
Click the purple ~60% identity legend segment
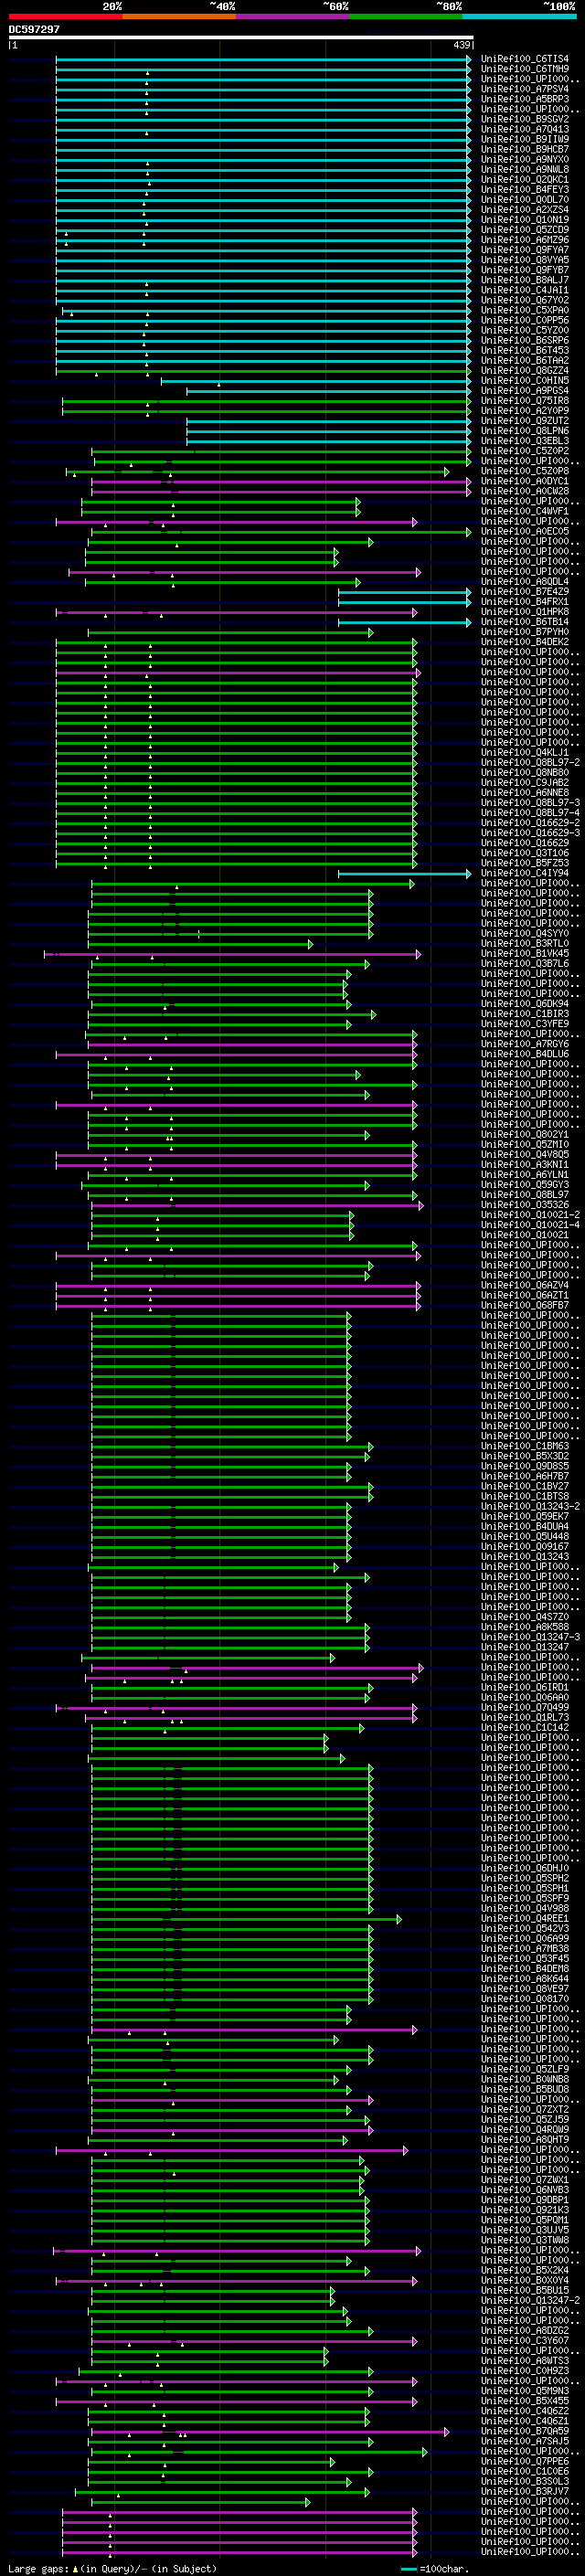pyautogui.click(x=292, y=16)
